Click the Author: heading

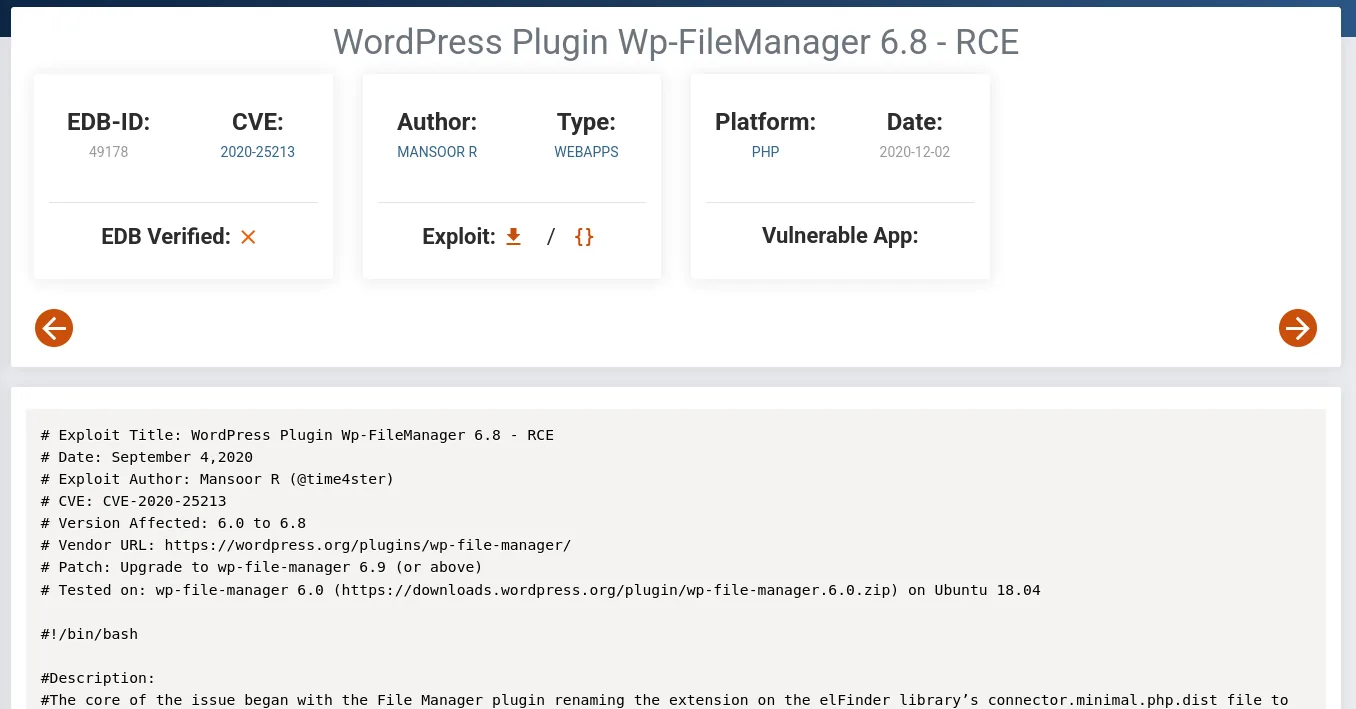point(437,122)
